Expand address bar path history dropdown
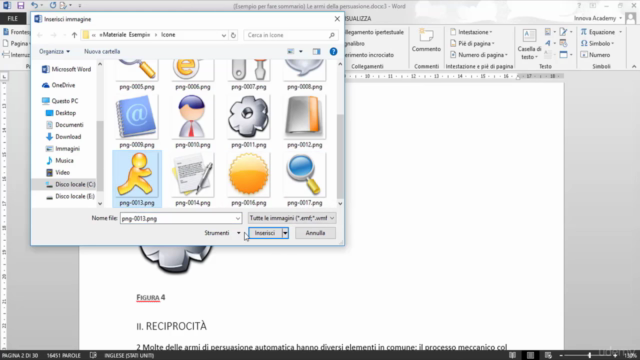 224,35
